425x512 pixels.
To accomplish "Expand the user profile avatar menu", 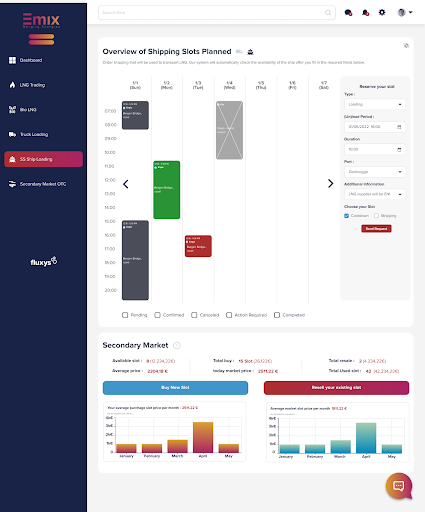I will click(405, 13).
